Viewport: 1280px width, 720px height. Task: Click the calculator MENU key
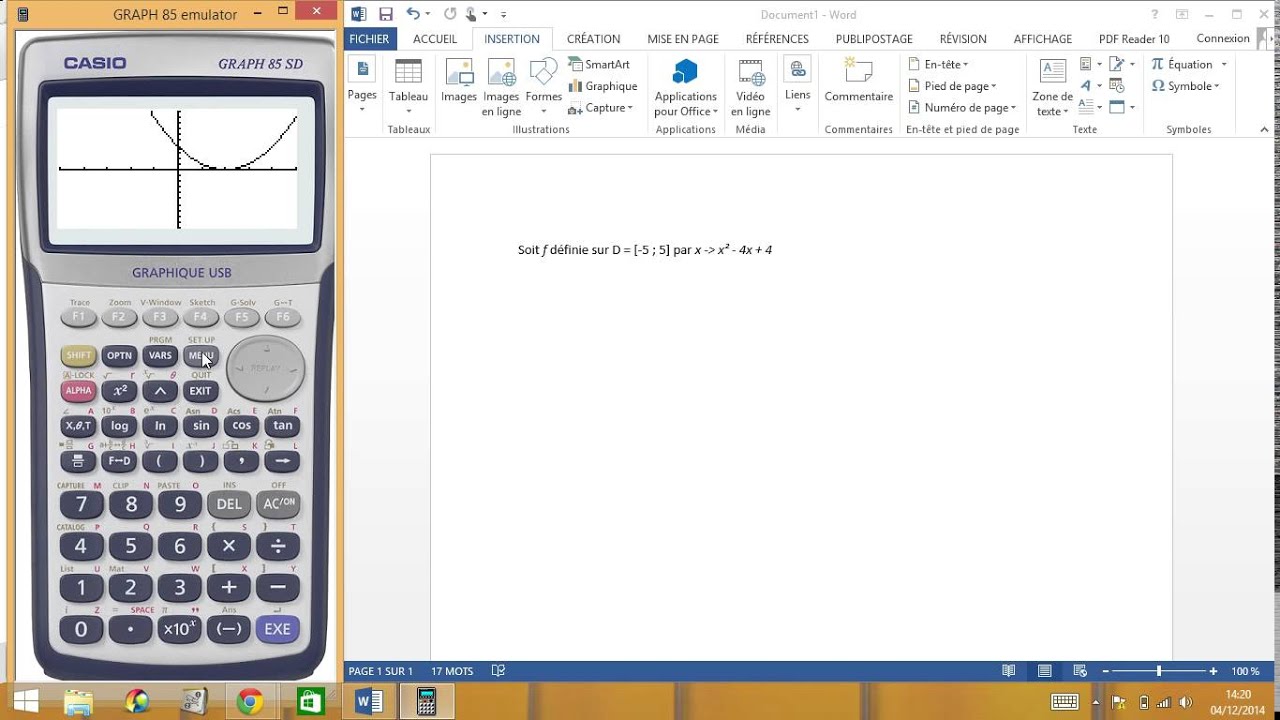(201, 355)
